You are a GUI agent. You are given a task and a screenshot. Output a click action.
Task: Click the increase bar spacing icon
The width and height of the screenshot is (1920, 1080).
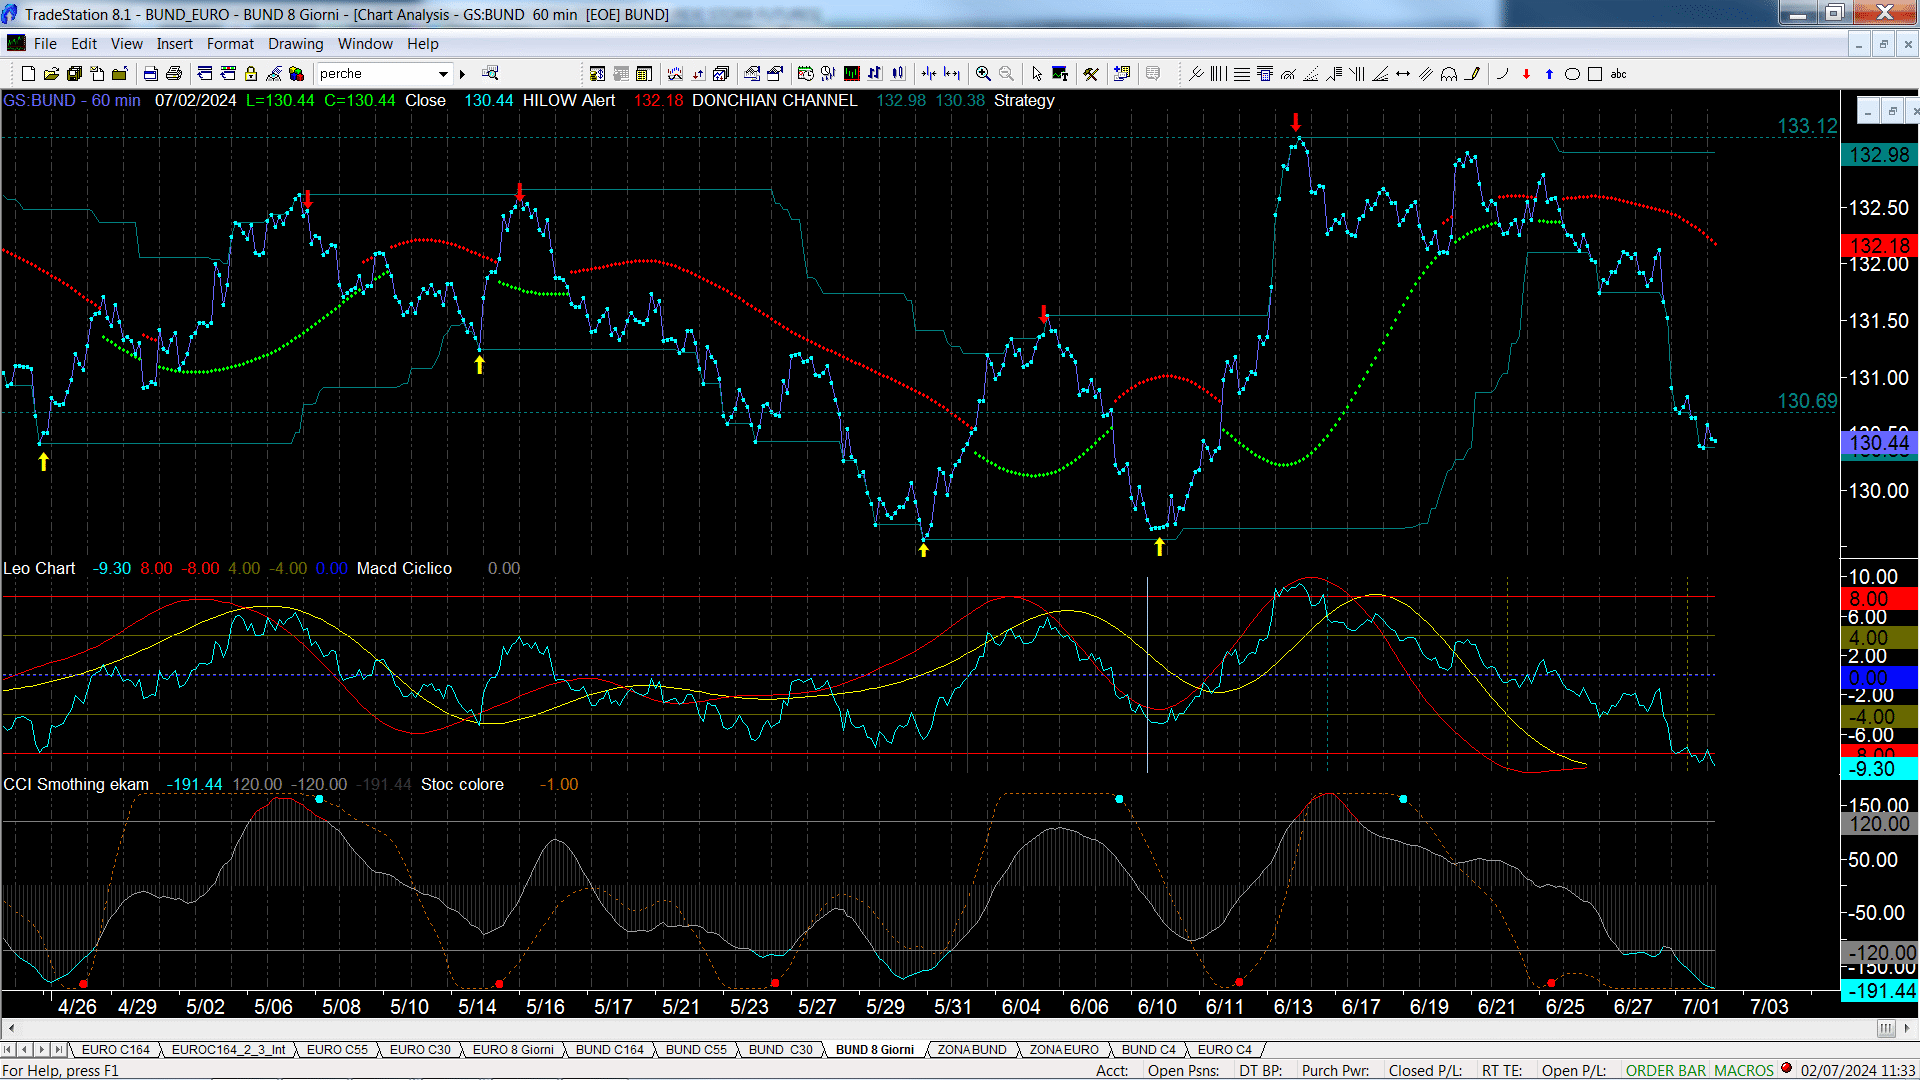coord(952,74)
